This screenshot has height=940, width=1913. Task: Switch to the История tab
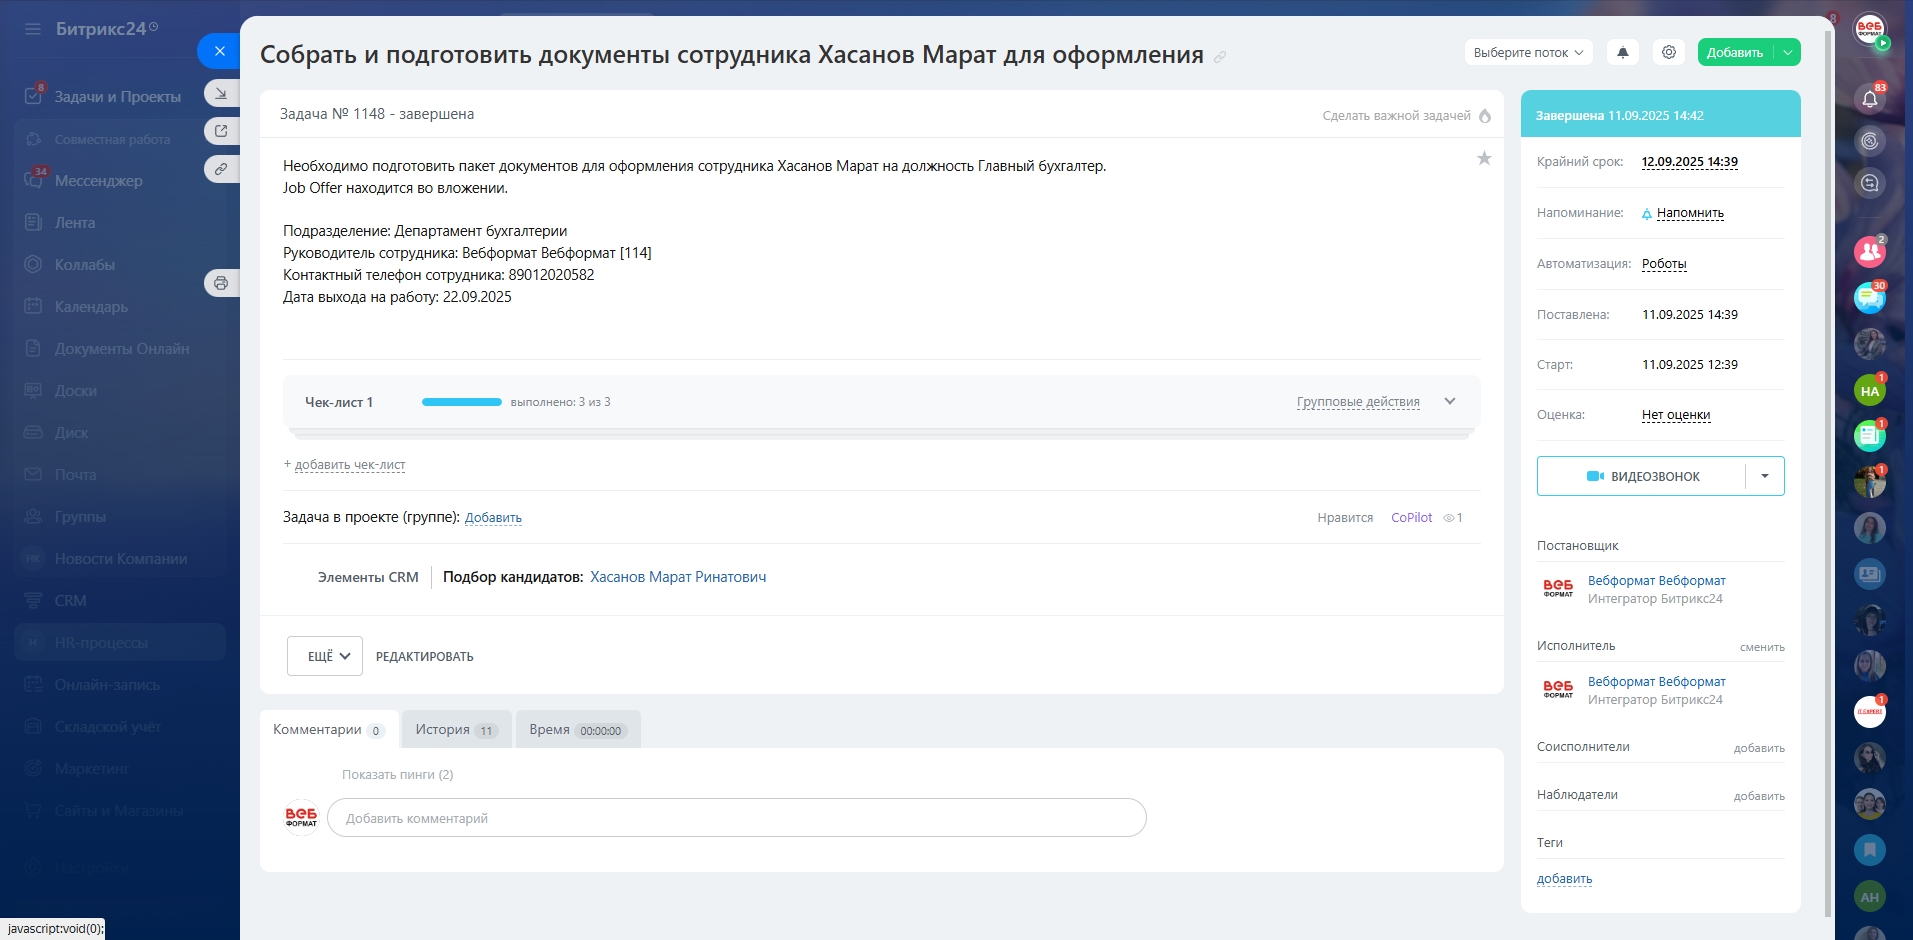point(456,730)
